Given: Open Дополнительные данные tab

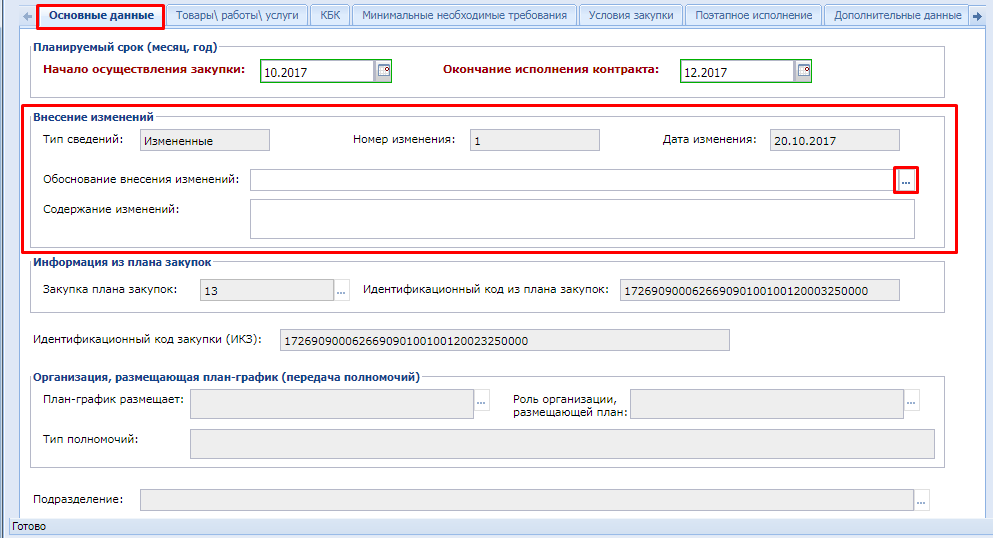Looking at the screenshot, I should tap(897, 16).
